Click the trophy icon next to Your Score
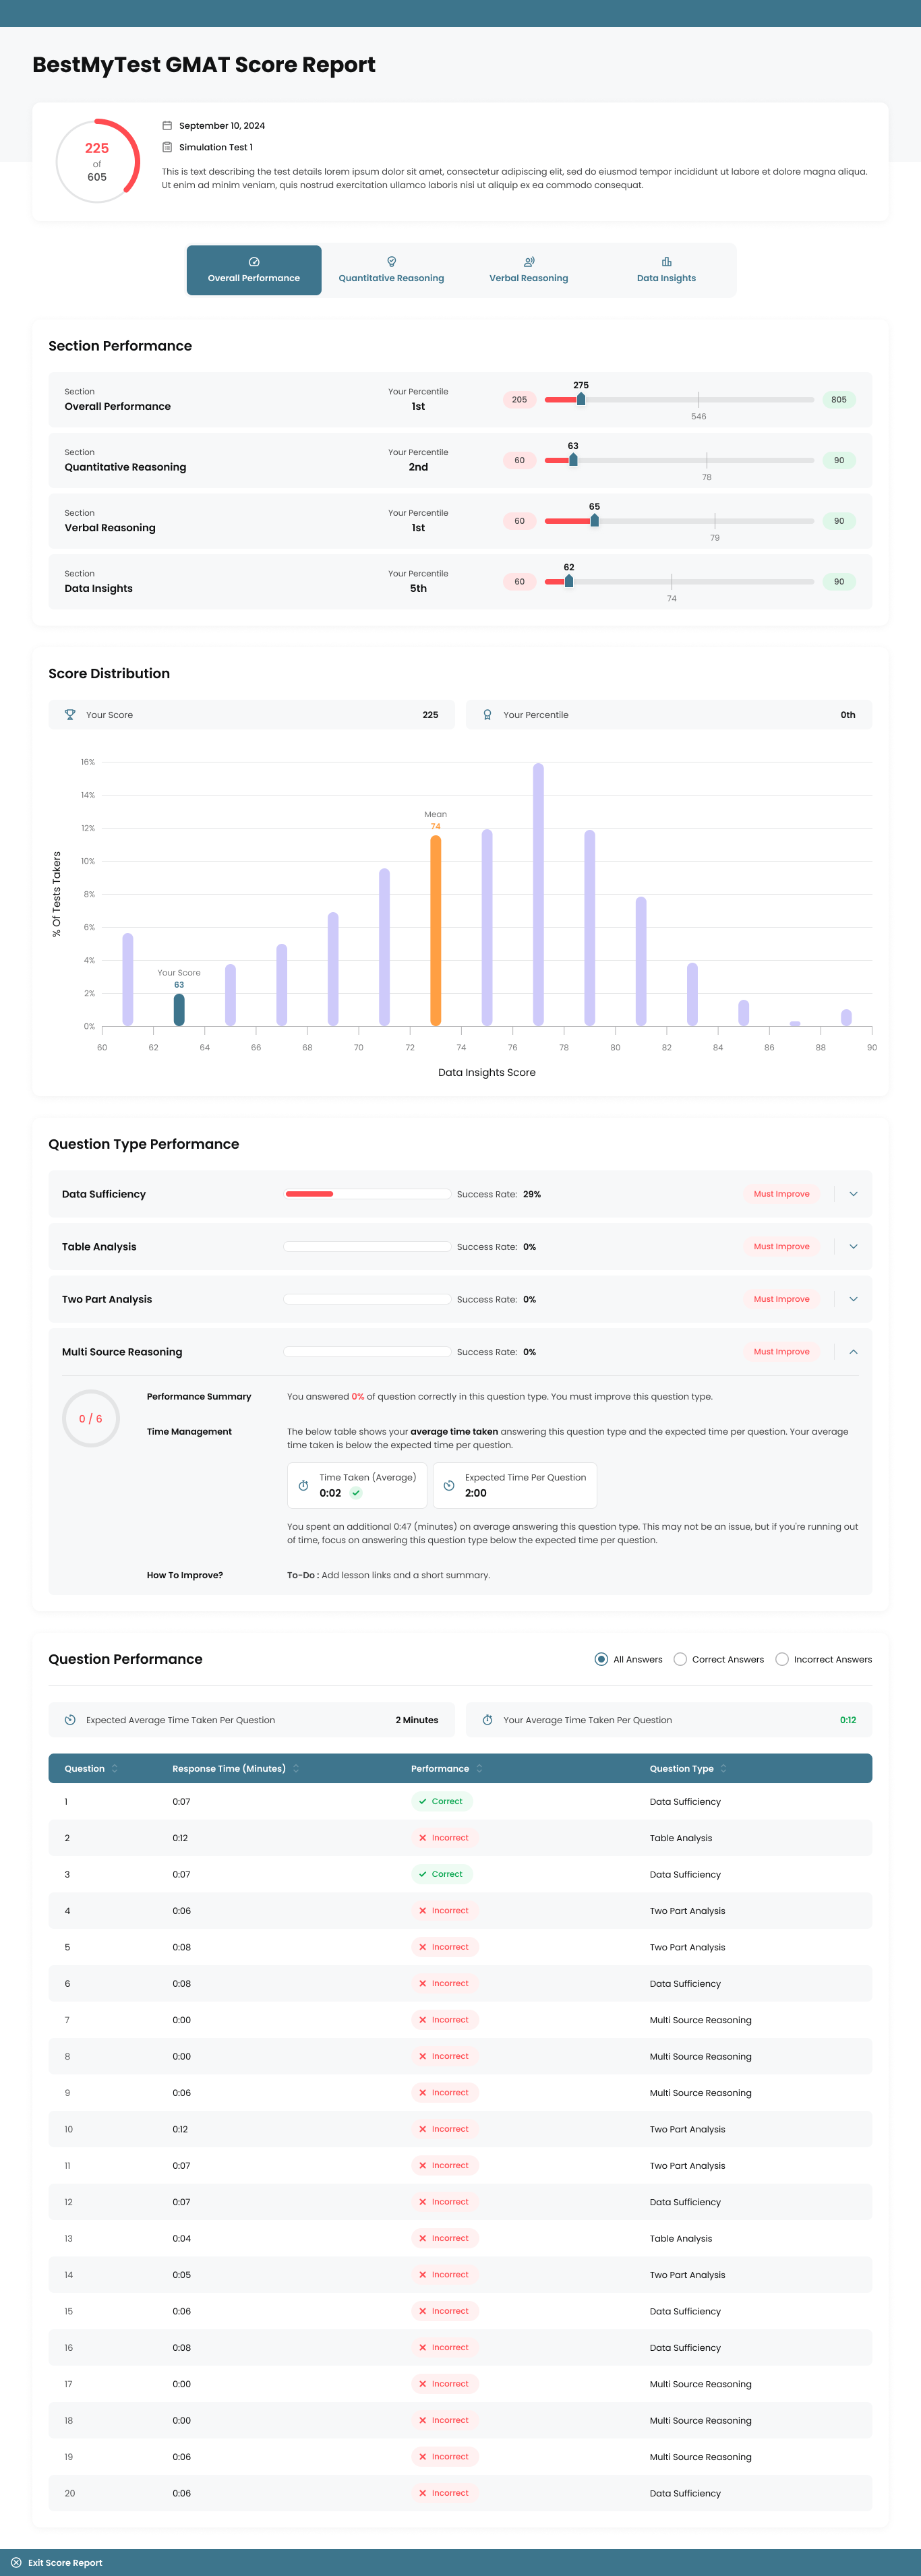 point(70,715)
